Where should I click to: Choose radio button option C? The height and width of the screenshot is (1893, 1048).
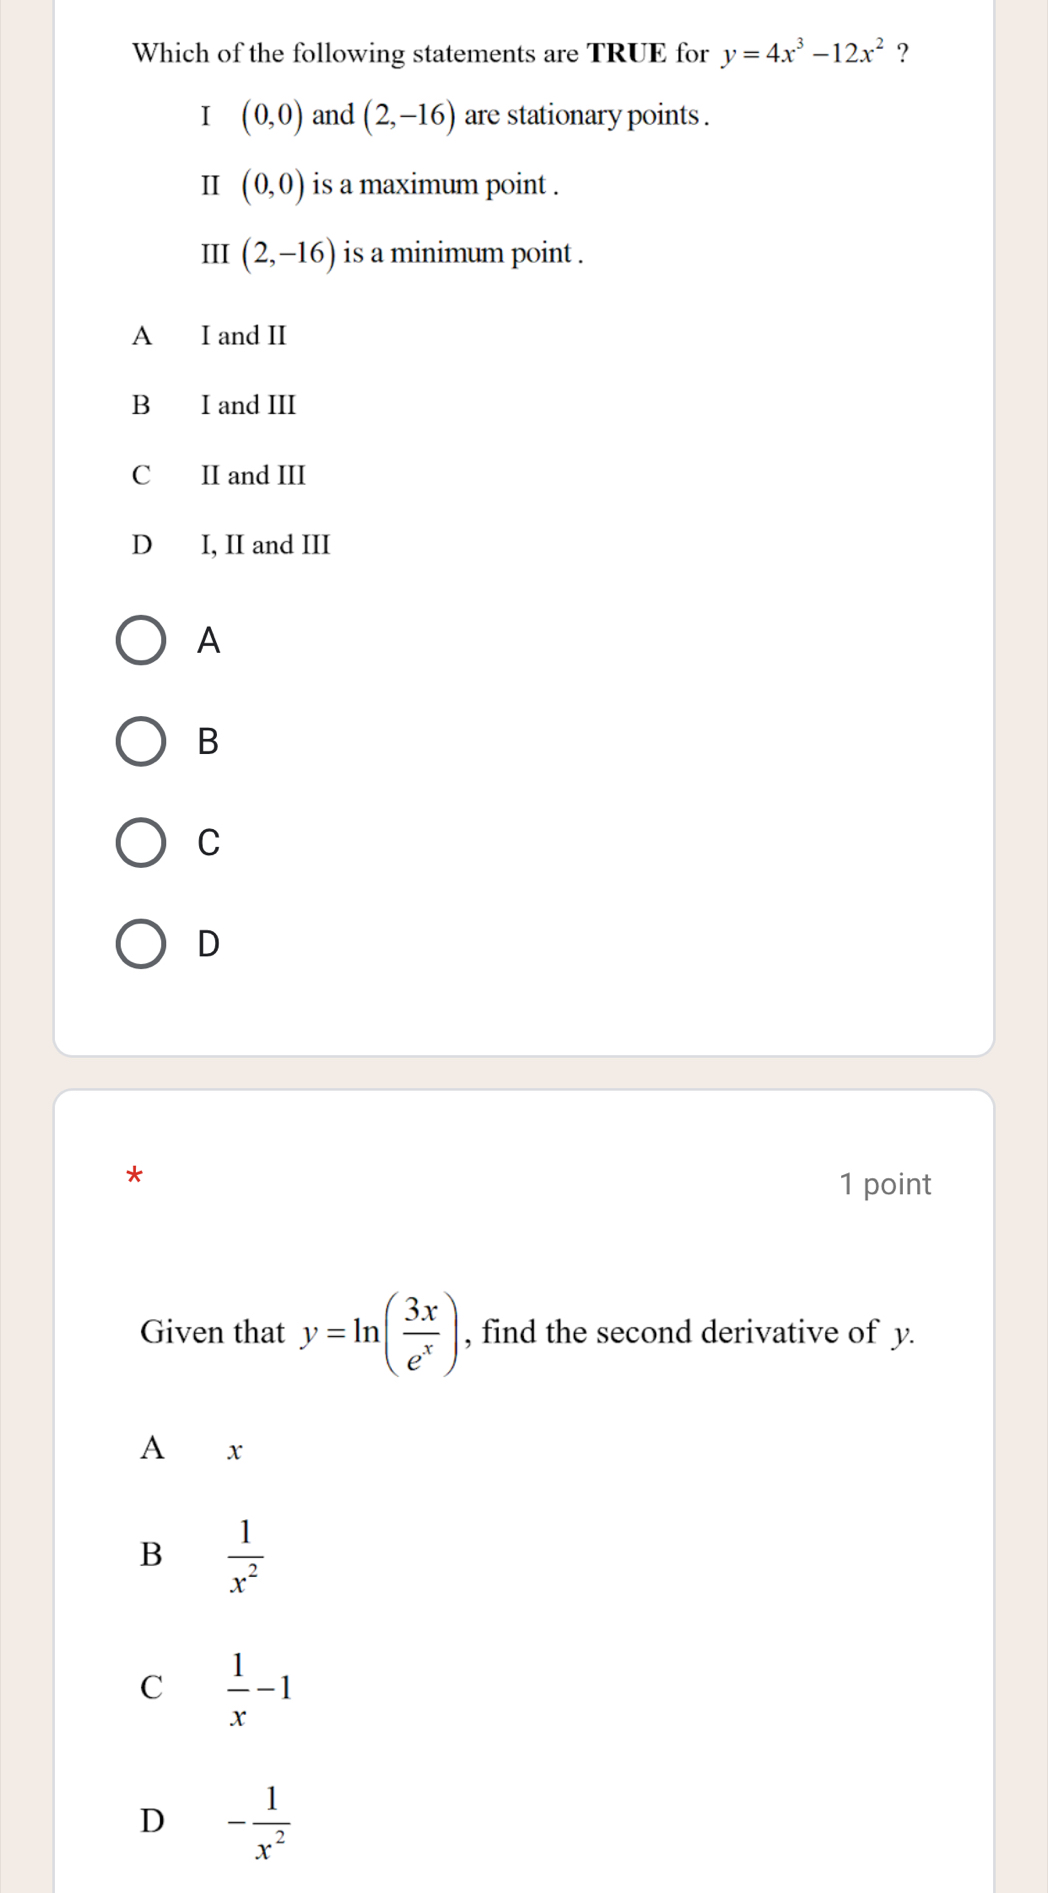141,843
